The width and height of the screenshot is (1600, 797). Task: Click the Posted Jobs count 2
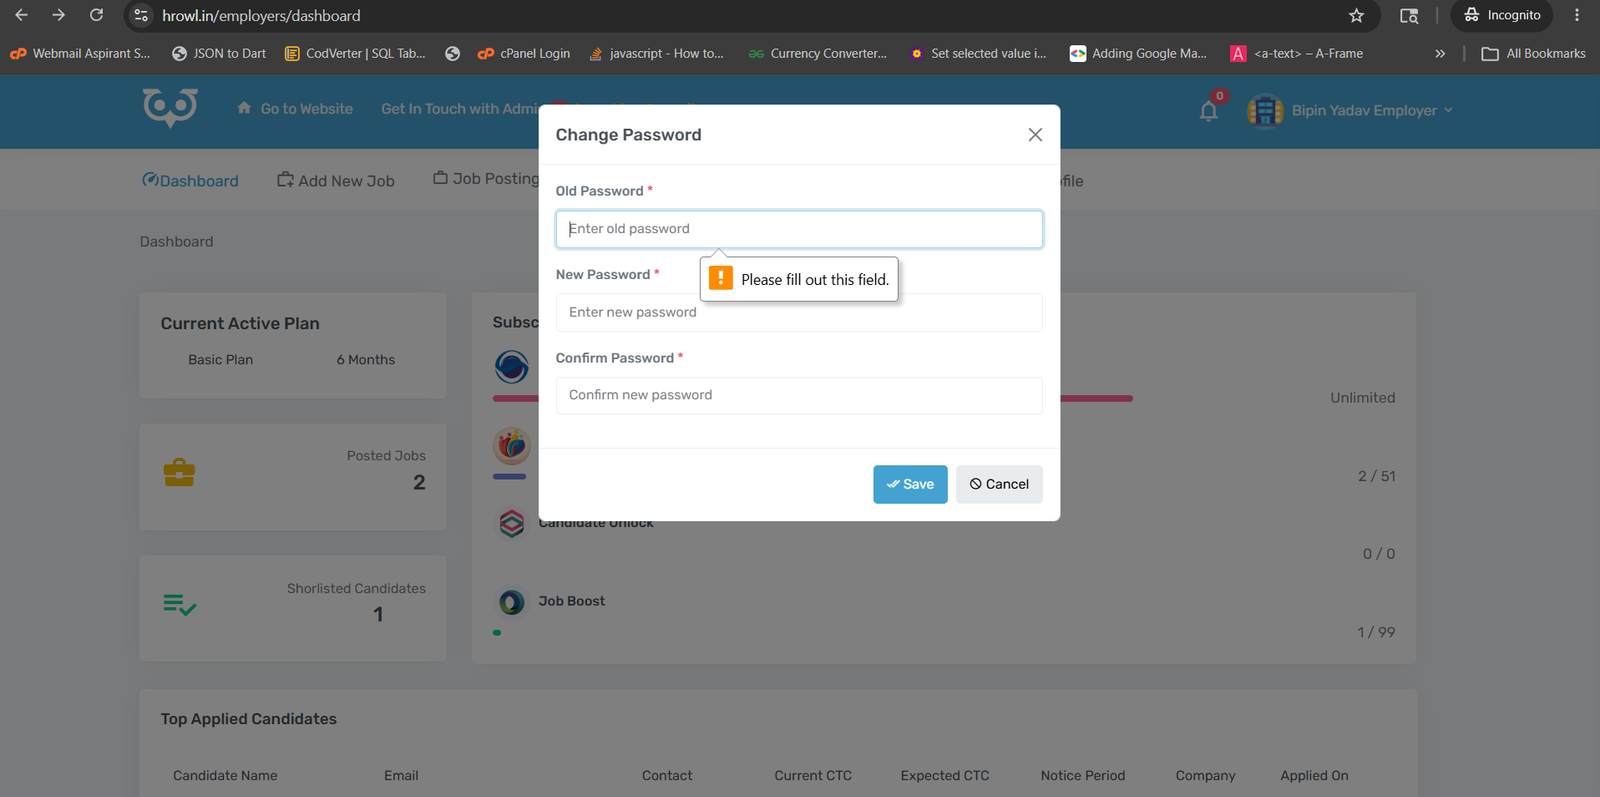(x=419, y=483)
